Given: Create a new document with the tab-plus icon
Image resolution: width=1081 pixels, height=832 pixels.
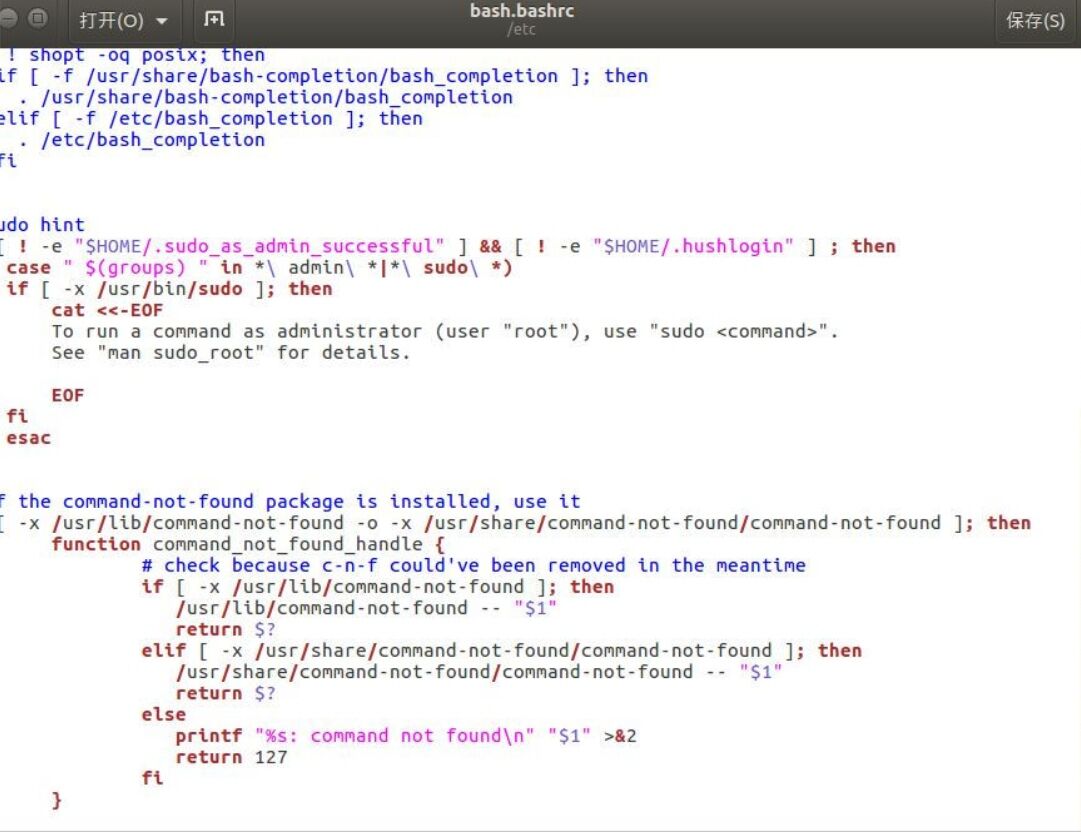Looking at the screenshot, I should (214, 19).
